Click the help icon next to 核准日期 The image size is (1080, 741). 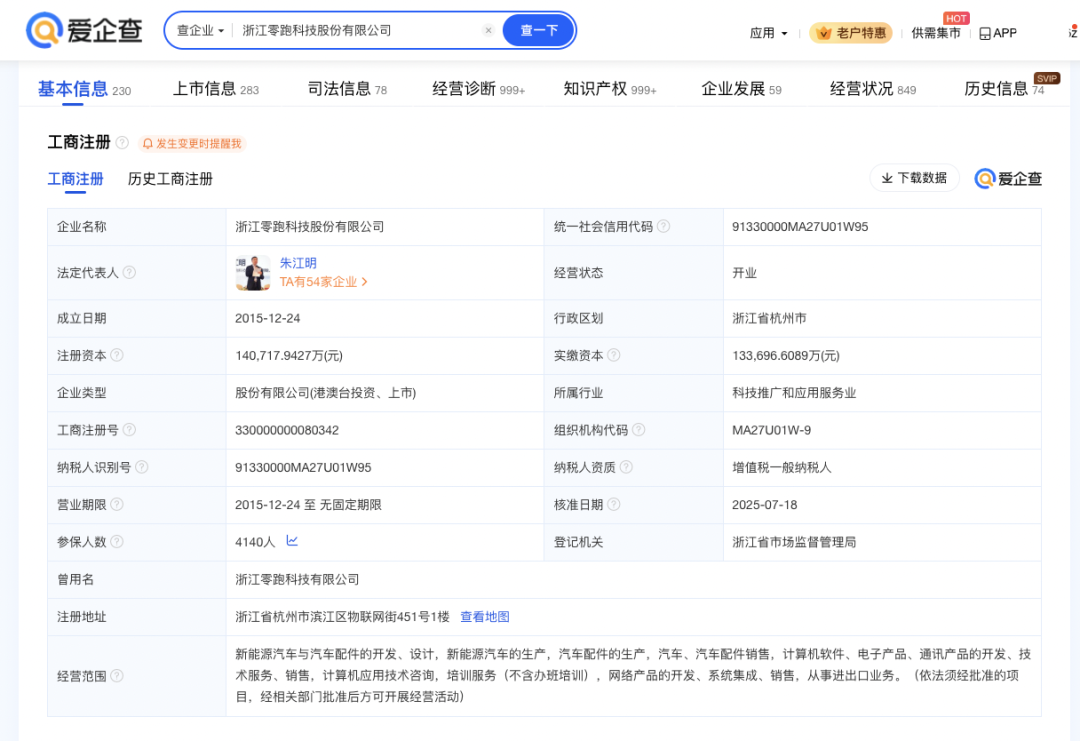point(614,505)
